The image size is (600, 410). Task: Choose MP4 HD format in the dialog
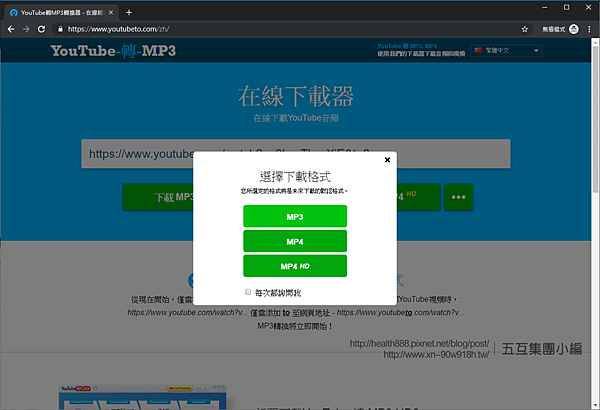[295, 266]
